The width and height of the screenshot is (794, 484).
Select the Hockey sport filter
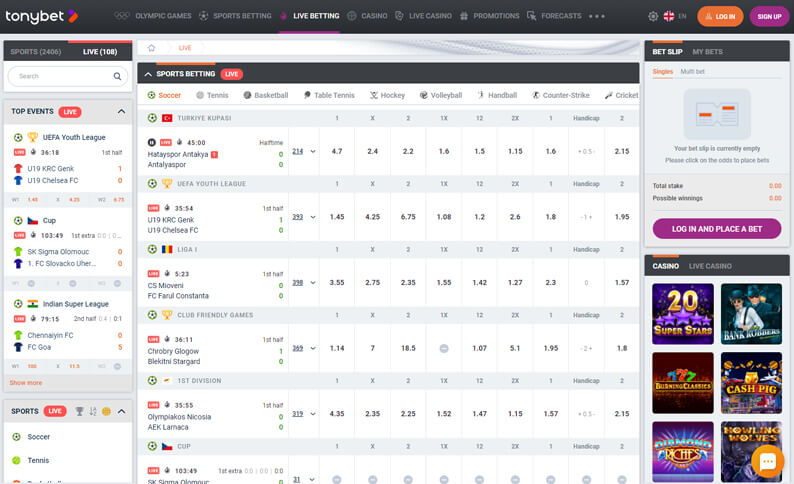pyautogui.click(x=386, y=95)
